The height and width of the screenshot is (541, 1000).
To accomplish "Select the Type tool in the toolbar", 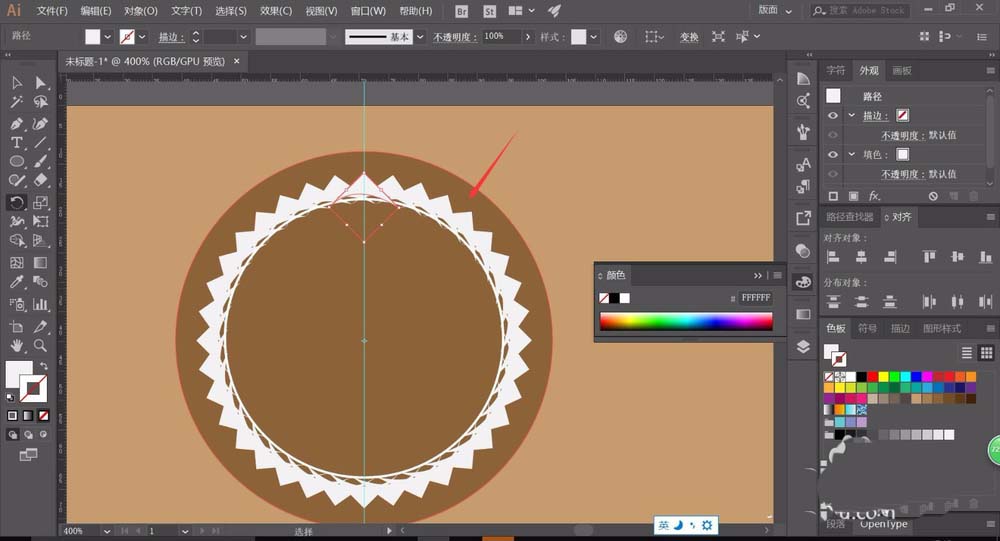I will 17,143.
